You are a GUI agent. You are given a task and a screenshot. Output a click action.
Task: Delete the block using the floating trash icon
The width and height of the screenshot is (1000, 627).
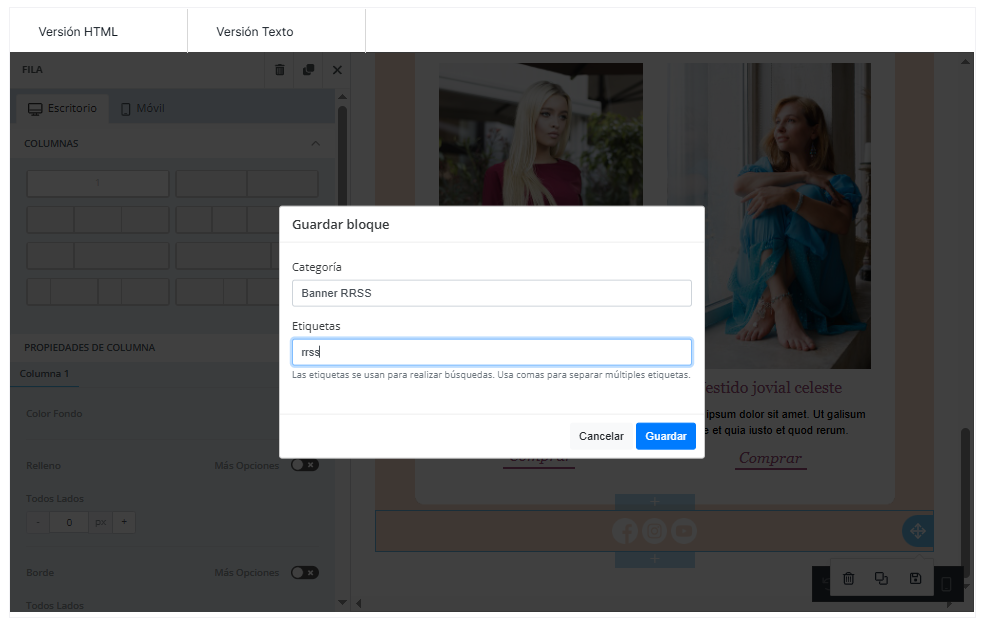coord(848,578)
